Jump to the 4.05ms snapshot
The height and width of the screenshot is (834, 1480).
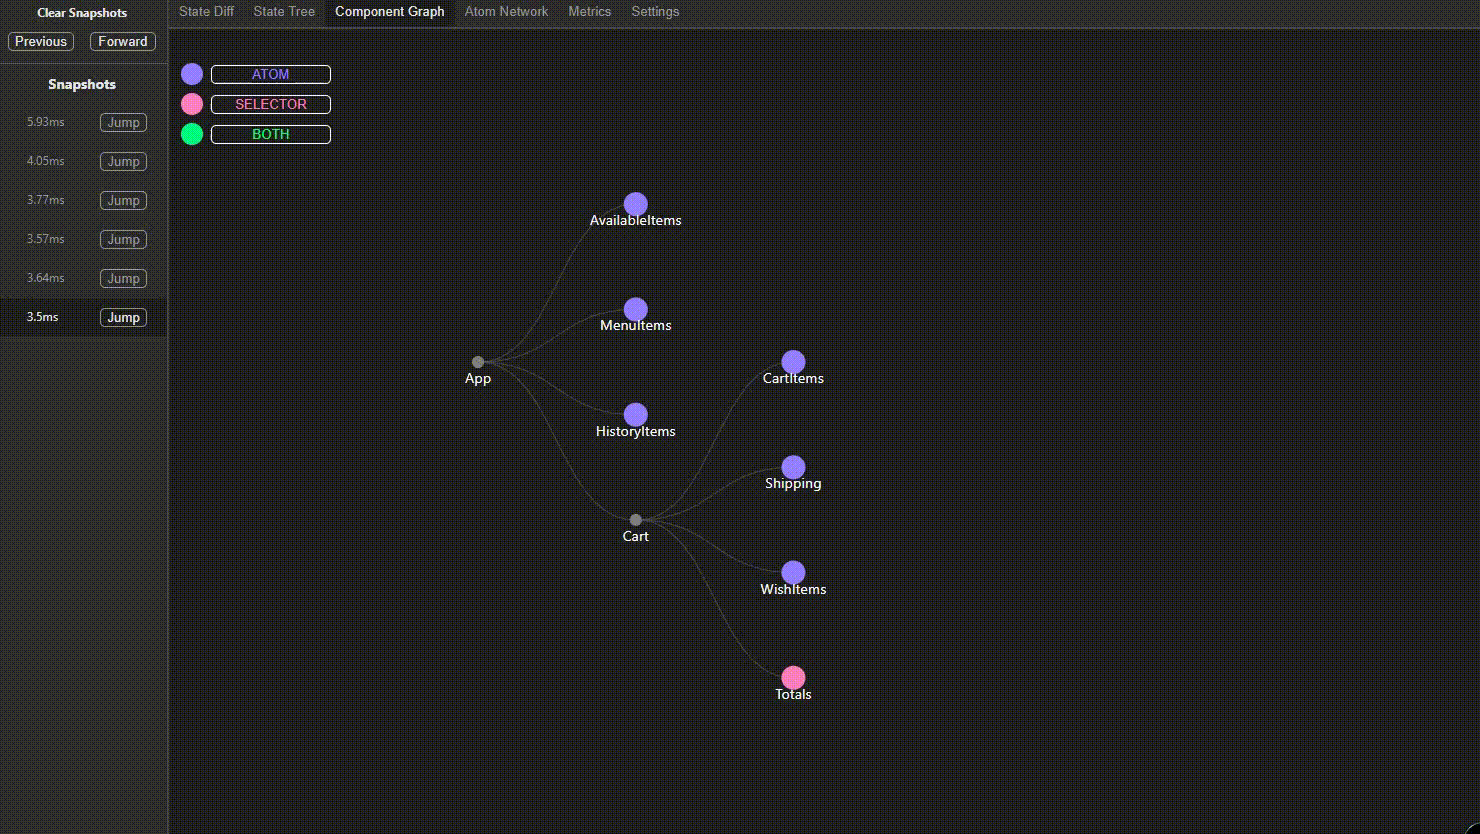click(124, 161)
